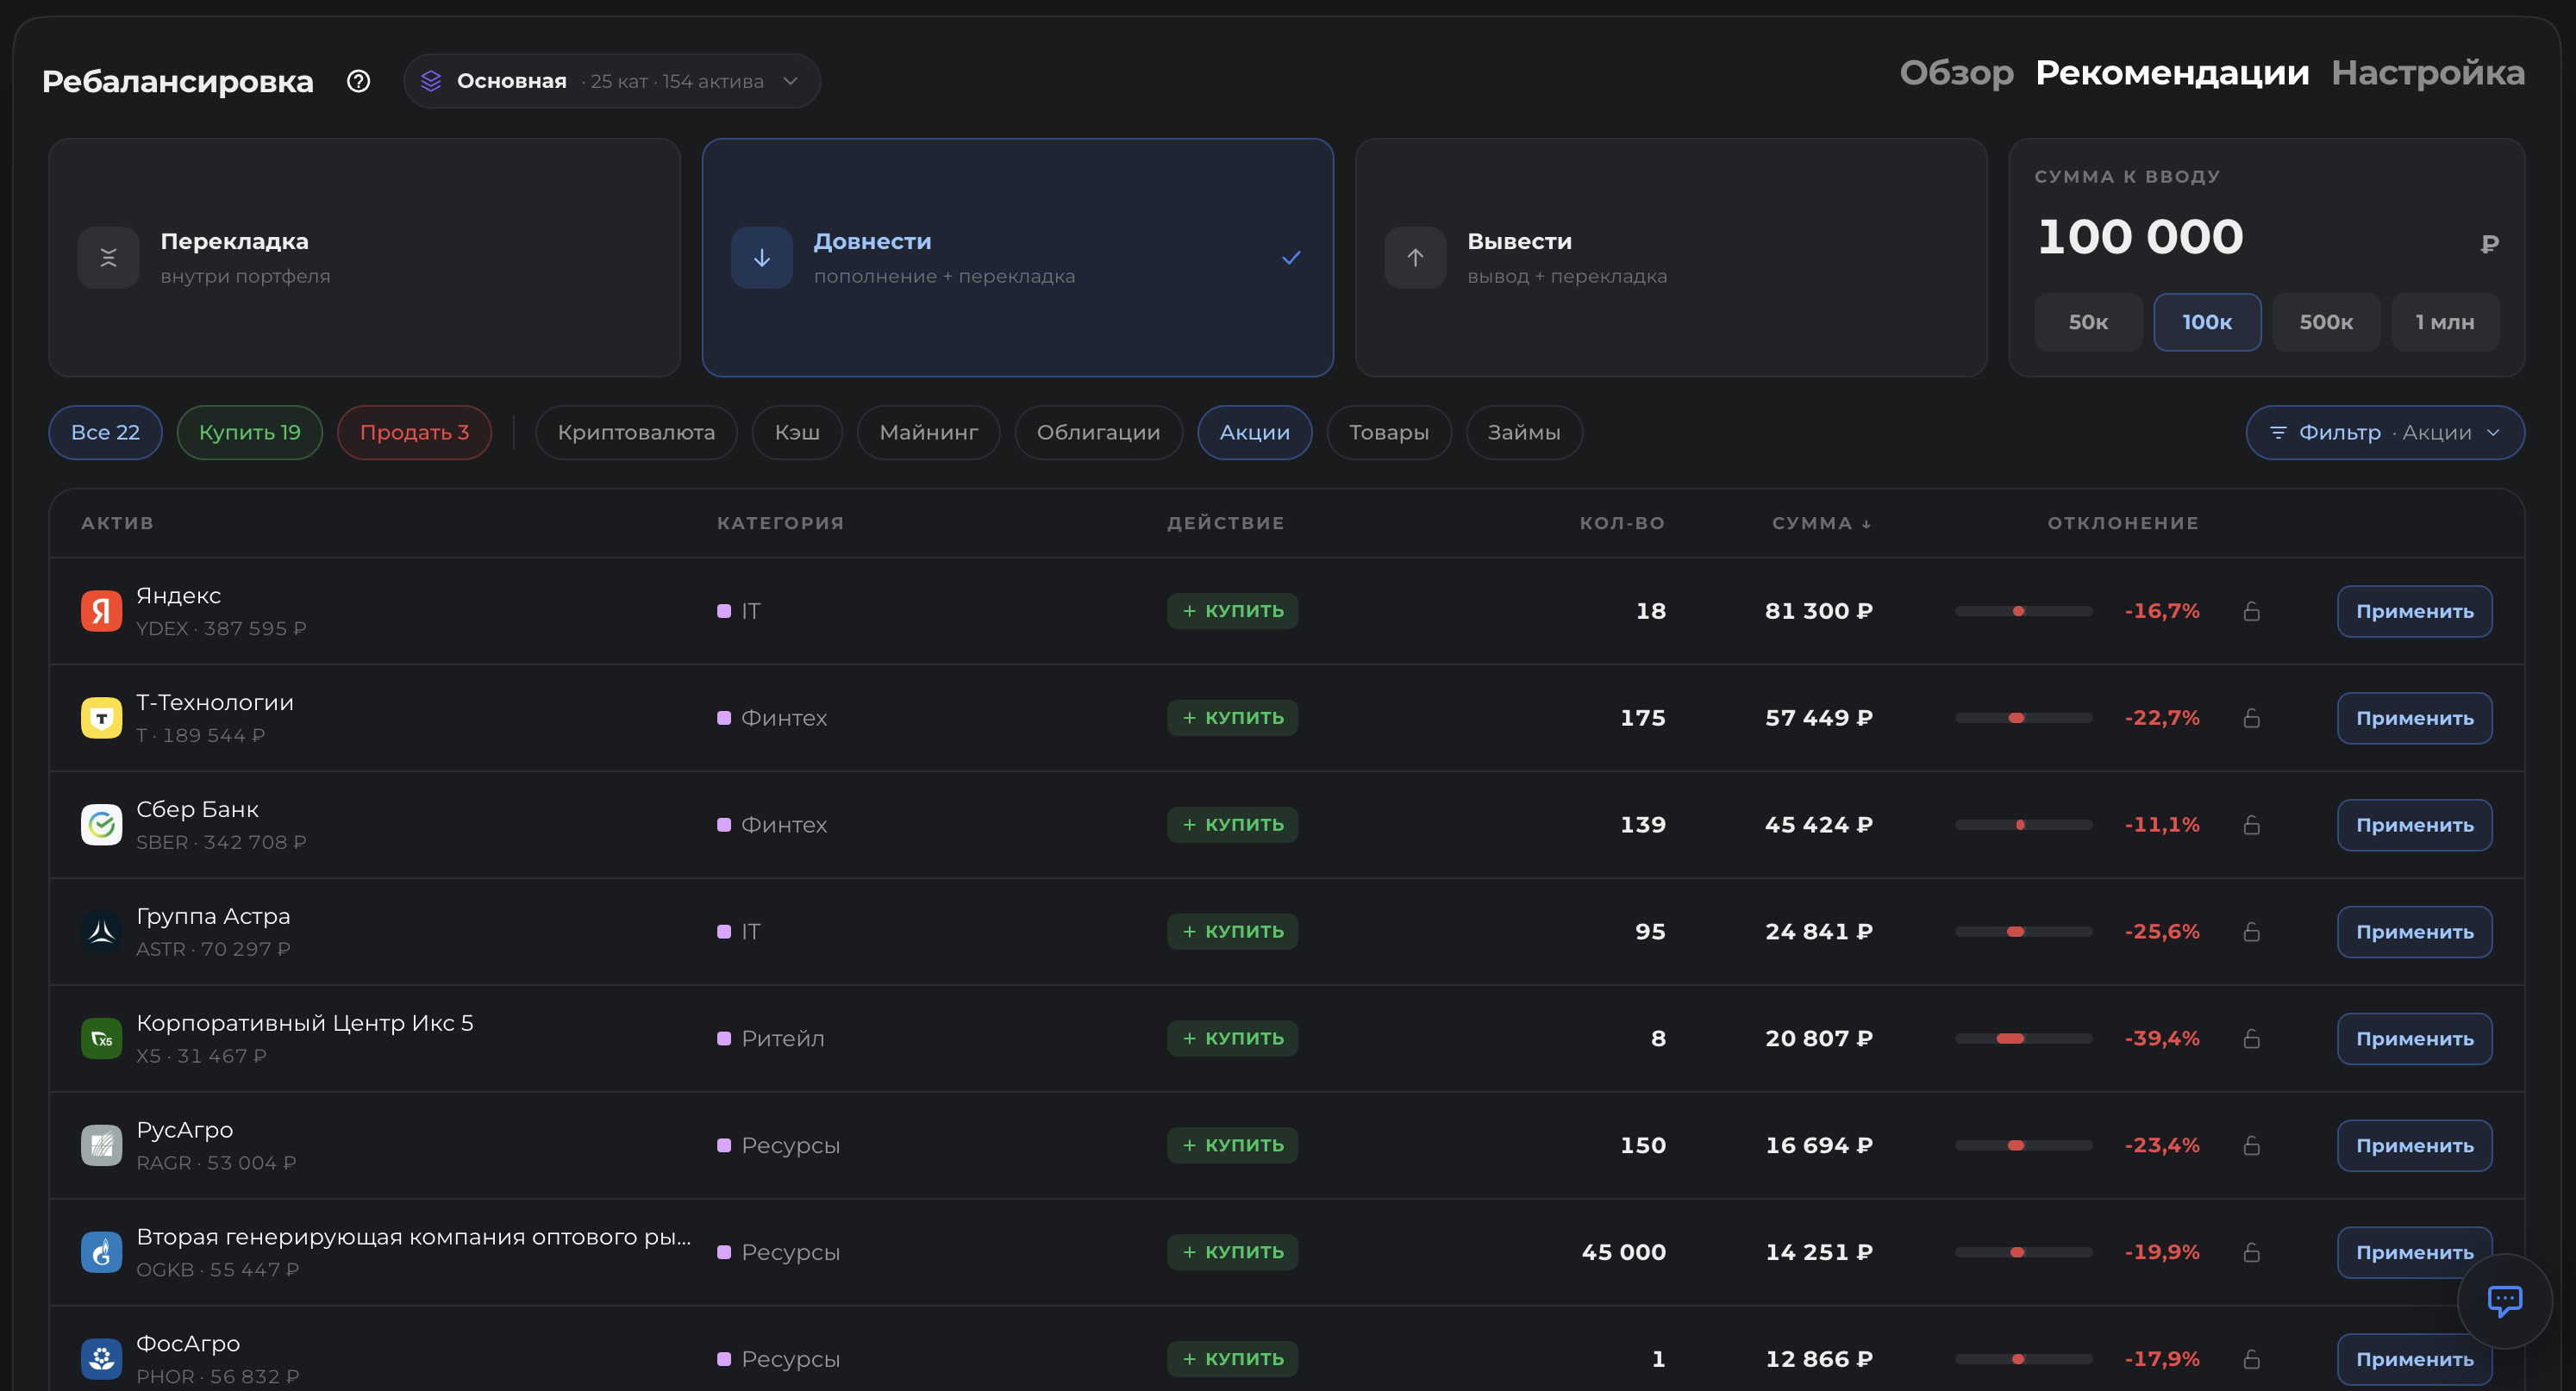This screenshot has height=1391, width=2576.
Task: Click the Т-Технологии yellow logo
Action: pyautogui.click(x=101, y=718)
